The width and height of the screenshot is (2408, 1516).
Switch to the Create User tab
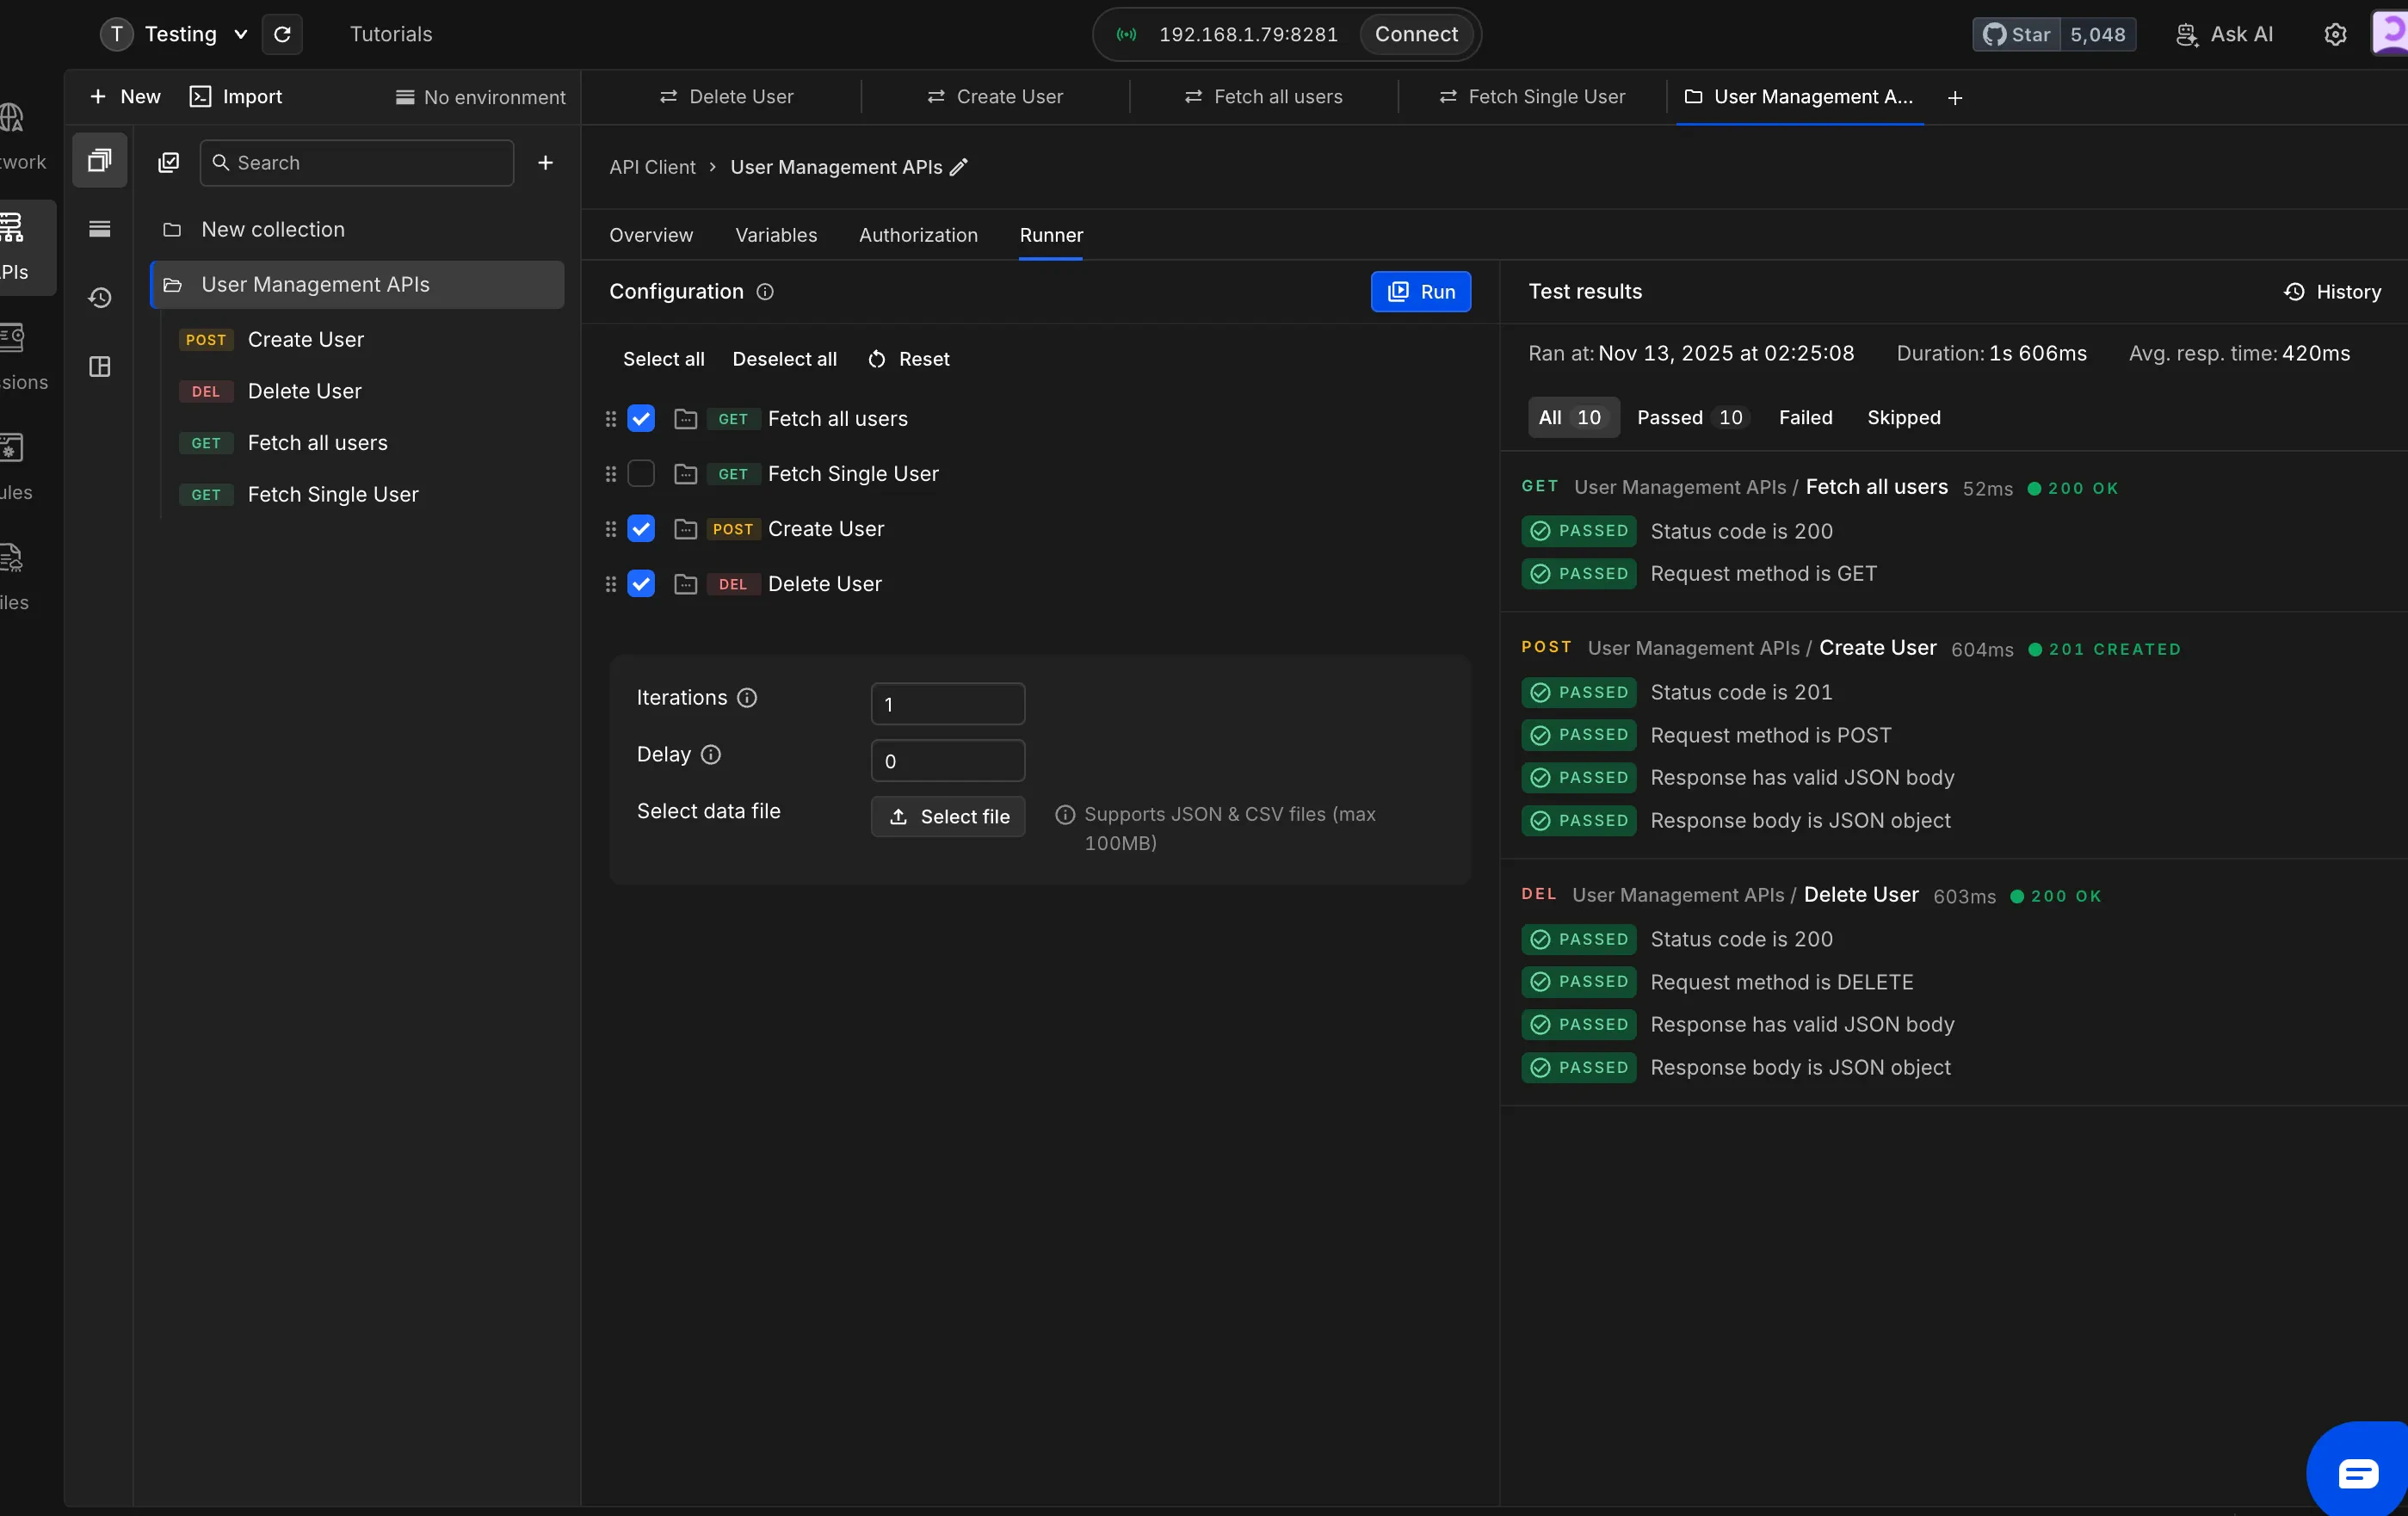click(995, 97)
